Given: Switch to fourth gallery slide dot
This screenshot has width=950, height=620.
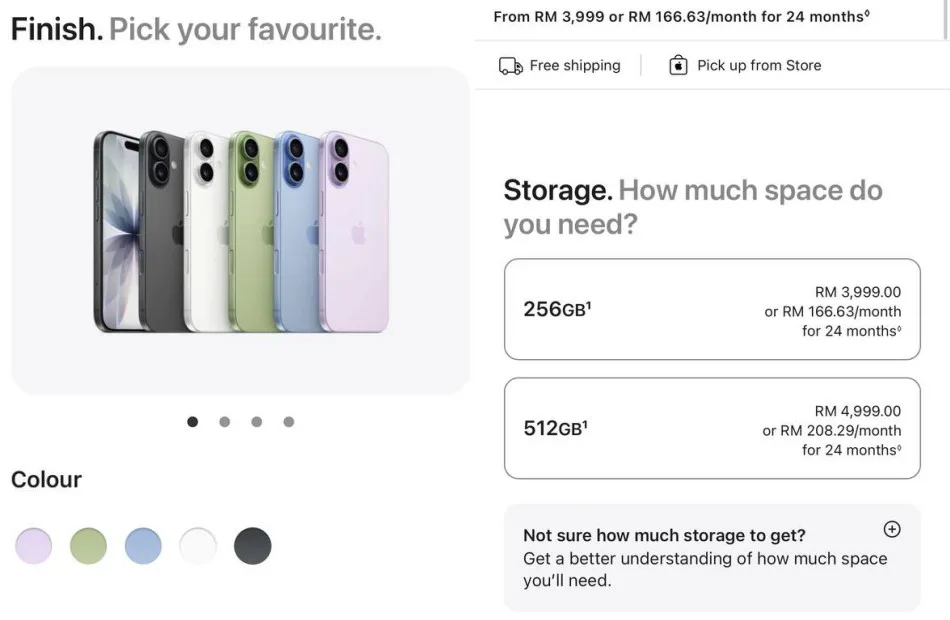Looking at the screenshot, I should pyautogui.click(x=288, y=422).
